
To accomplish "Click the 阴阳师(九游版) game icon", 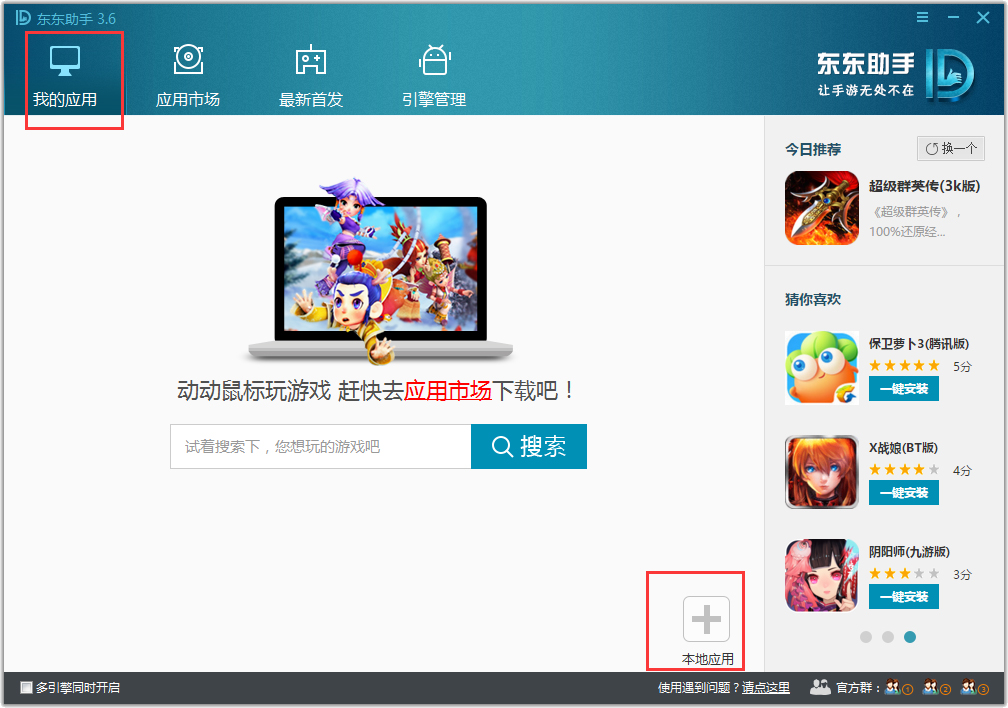I will point(822,576).
